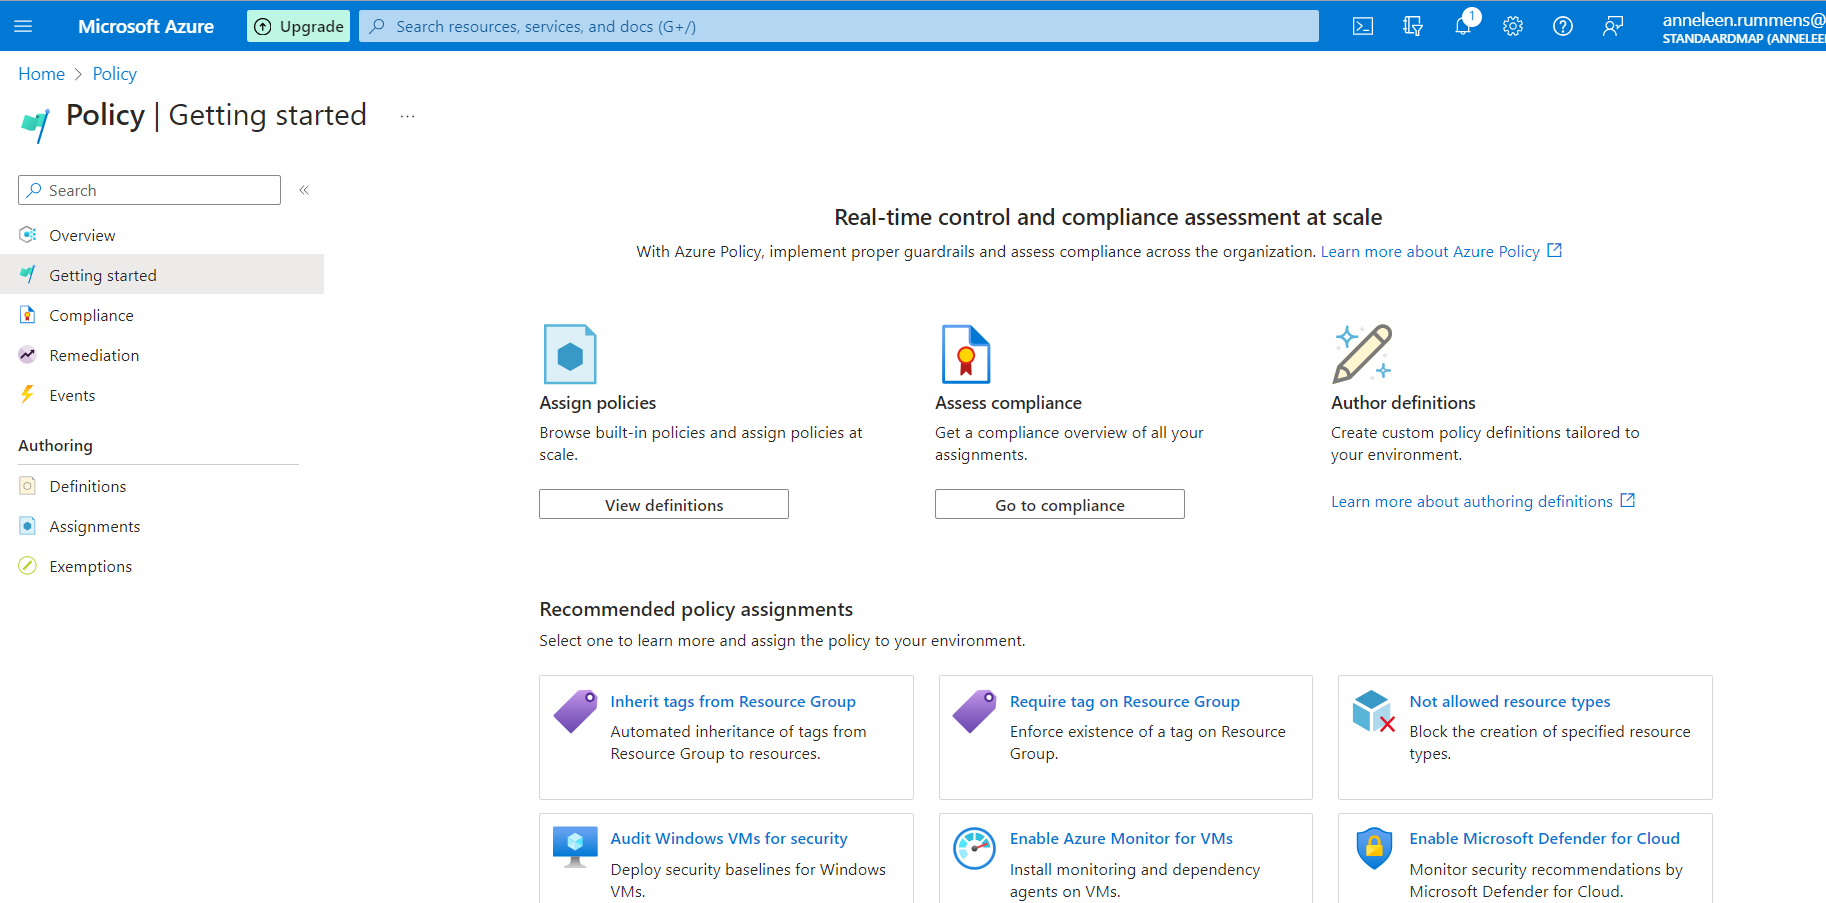Open Compliance from the left menu

coord(162,315)
